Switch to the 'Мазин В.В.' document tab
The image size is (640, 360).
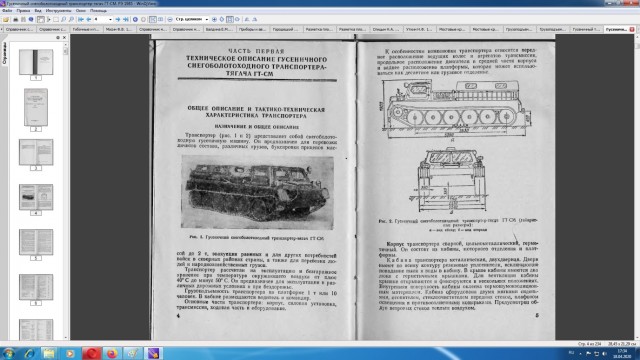(119, 29)
